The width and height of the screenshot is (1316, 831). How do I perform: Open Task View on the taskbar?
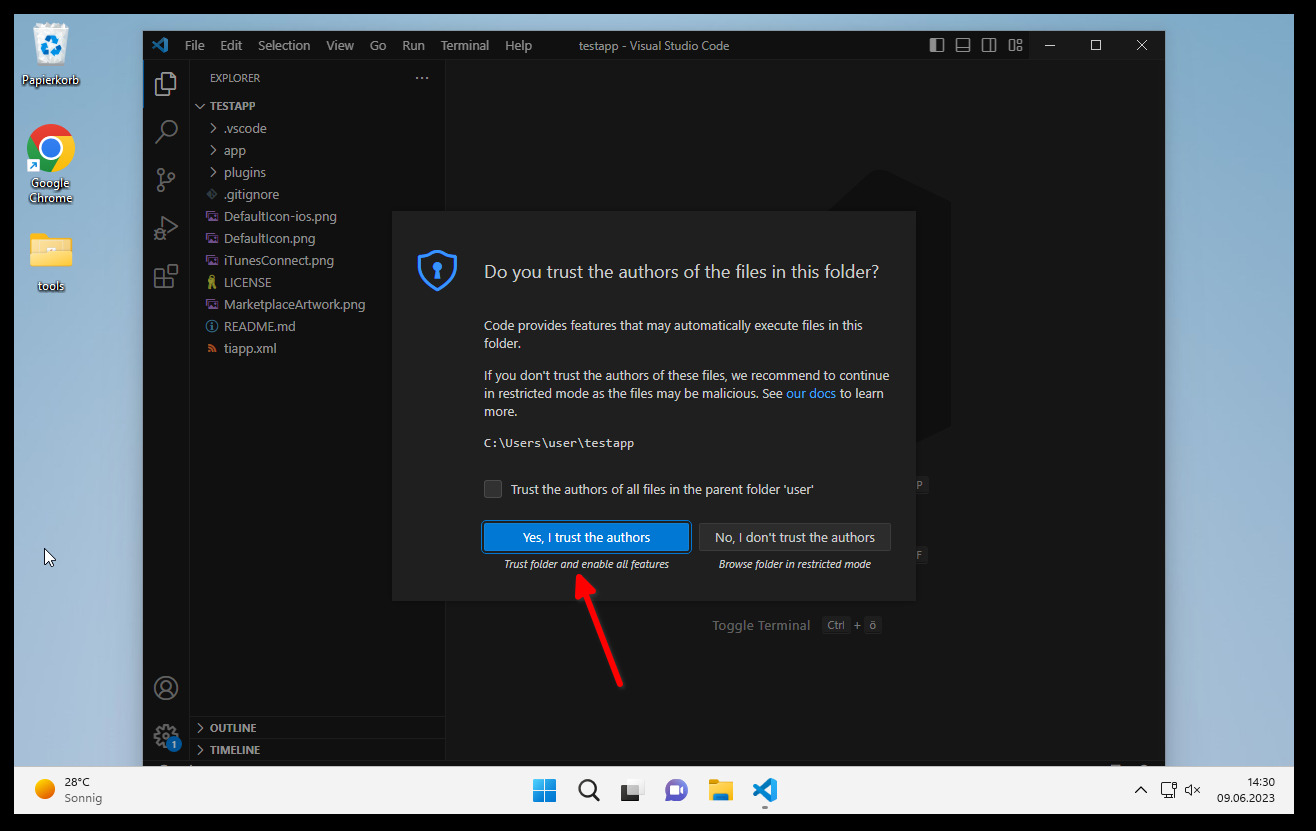(632, 790)
